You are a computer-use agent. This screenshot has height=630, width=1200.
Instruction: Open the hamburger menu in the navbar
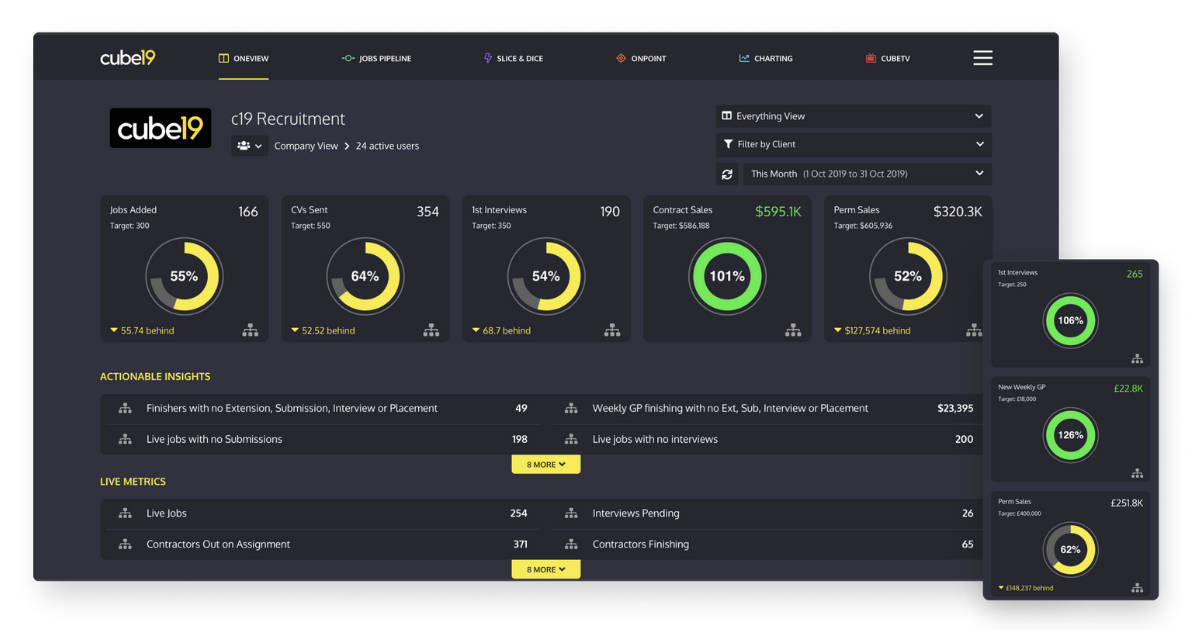point(983,58)
